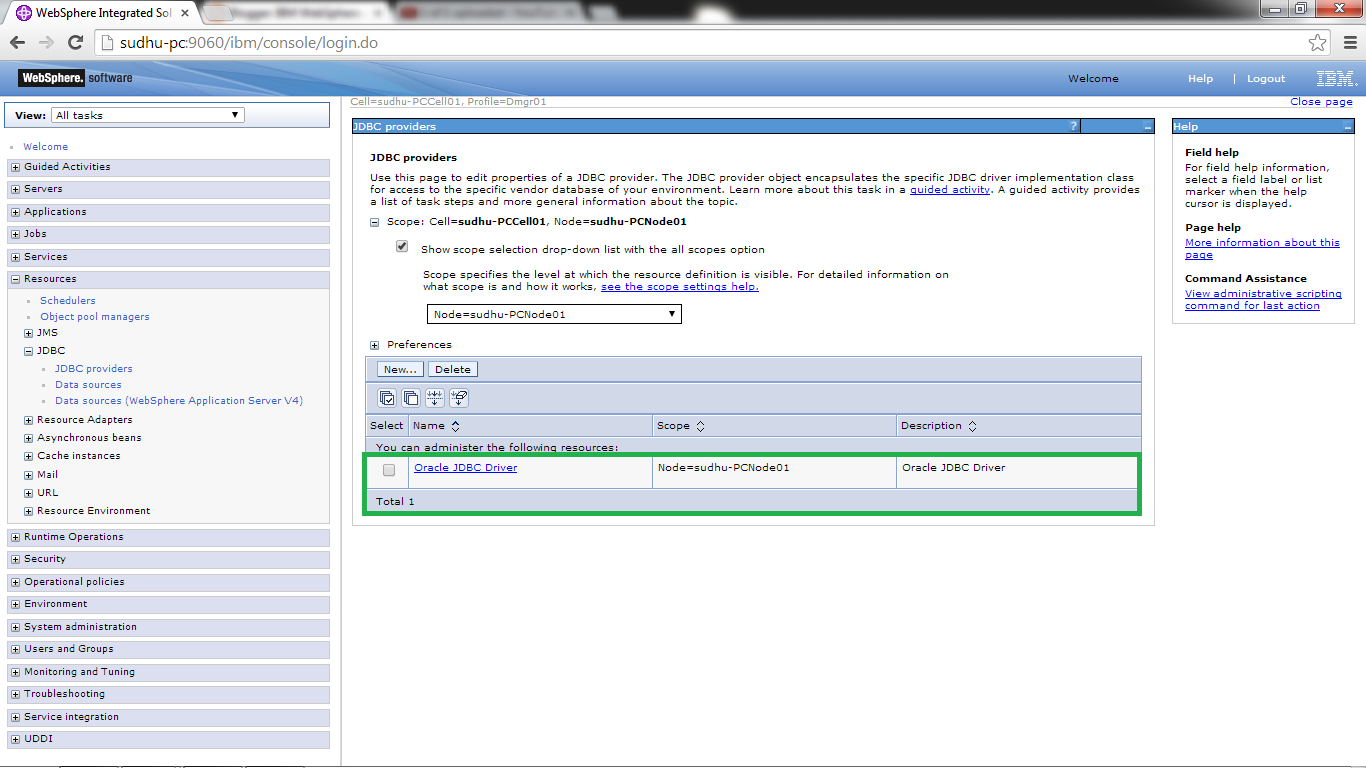
Task: Show the filter function for the table
Action: point(434,397)
